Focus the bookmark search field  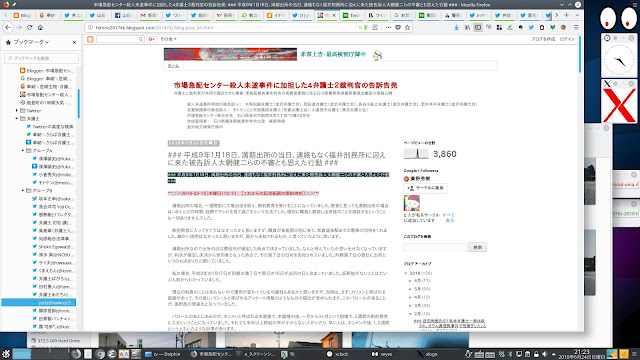[x=41, y=58]
